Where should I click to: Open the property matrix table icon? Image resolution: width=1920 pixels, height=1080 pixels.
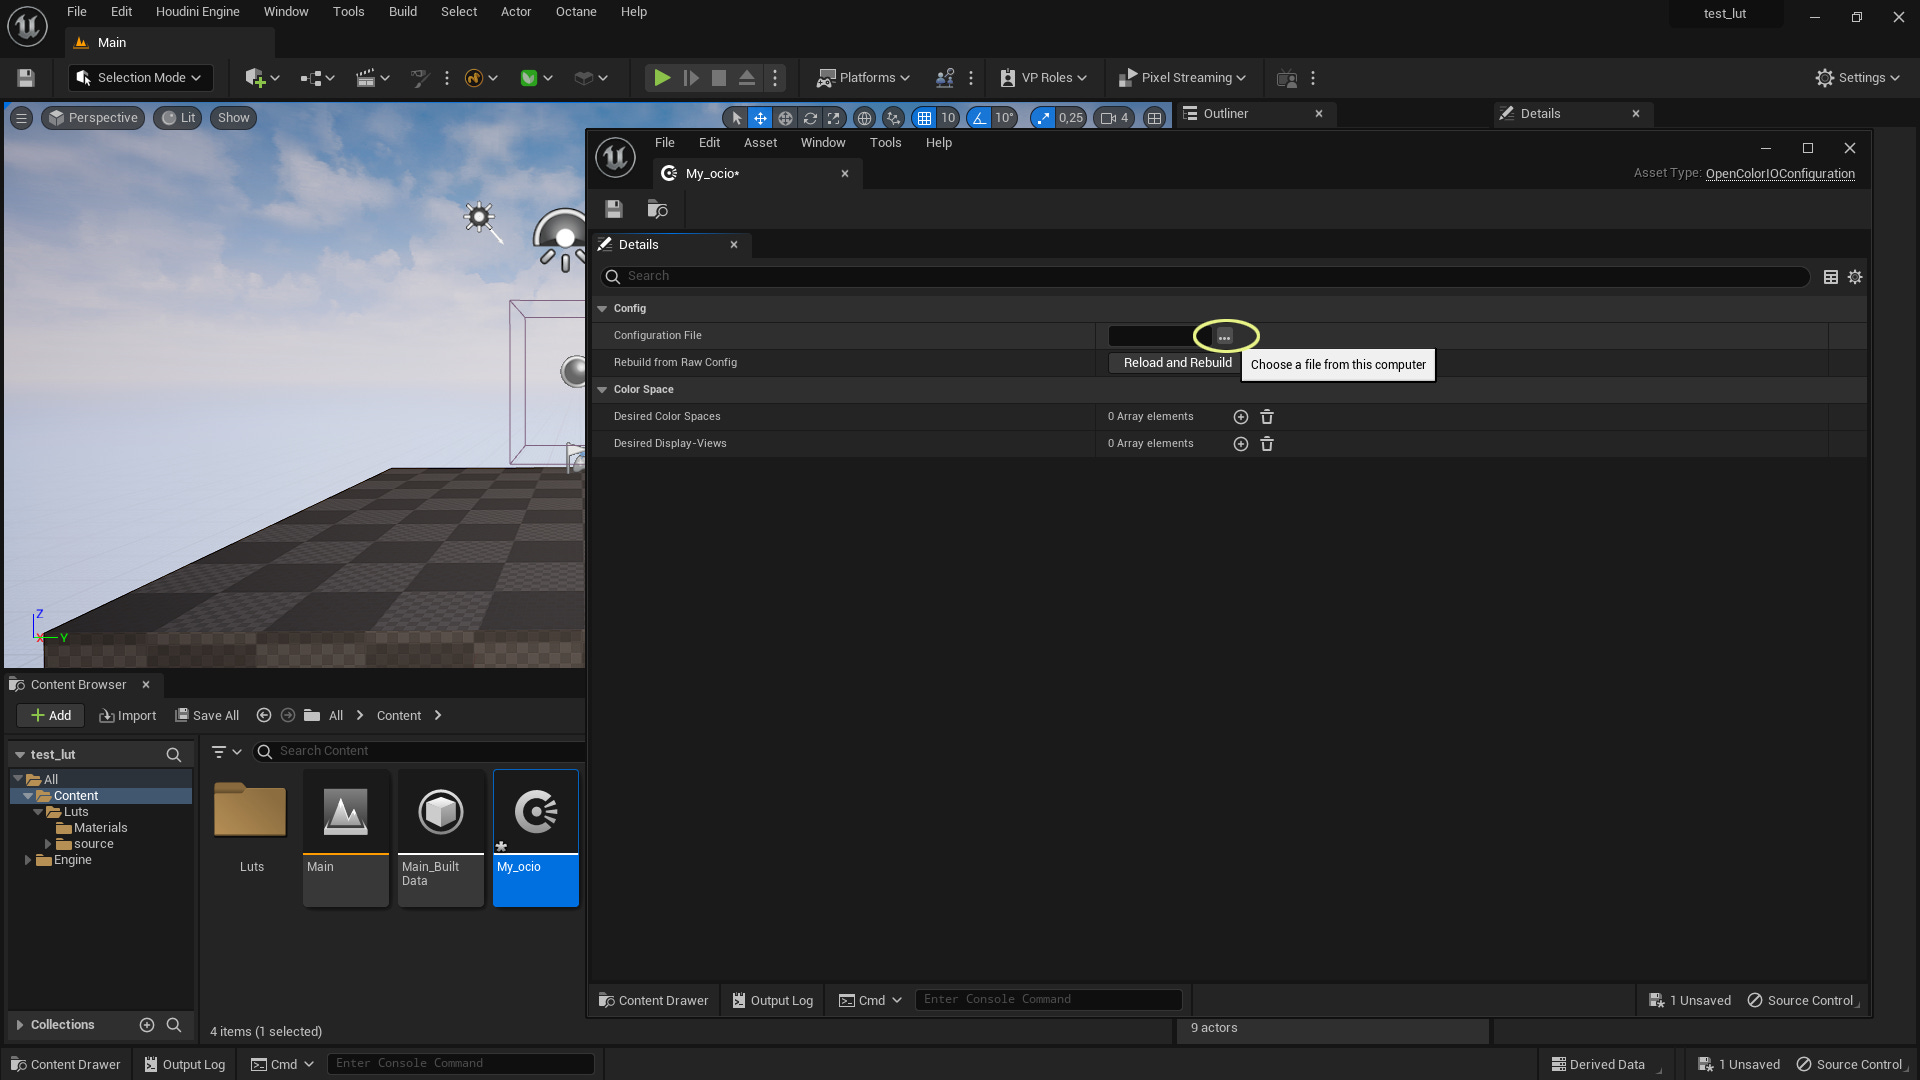click(x=1831, y=277)
